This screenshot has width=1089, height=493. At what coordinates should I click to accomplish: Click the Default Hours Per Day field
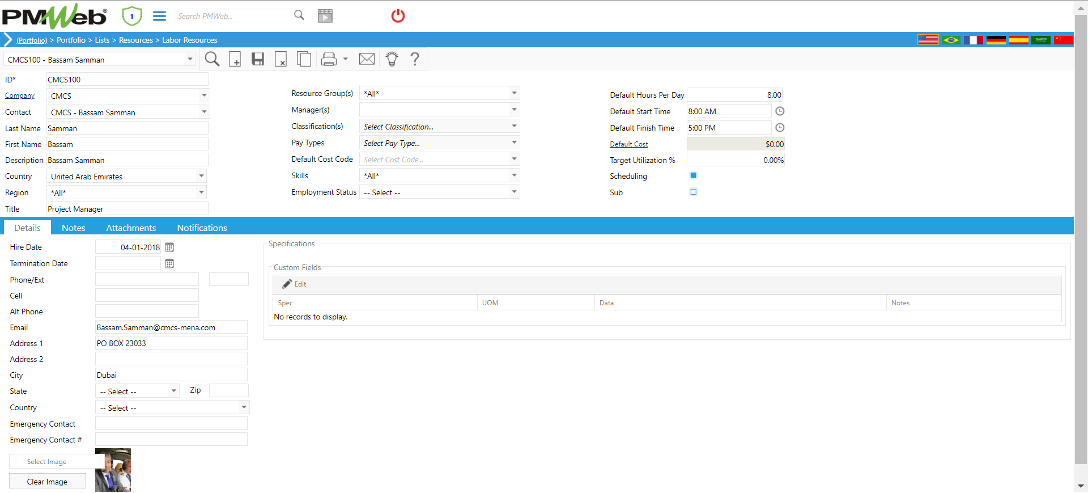click(x=735, y=94)
